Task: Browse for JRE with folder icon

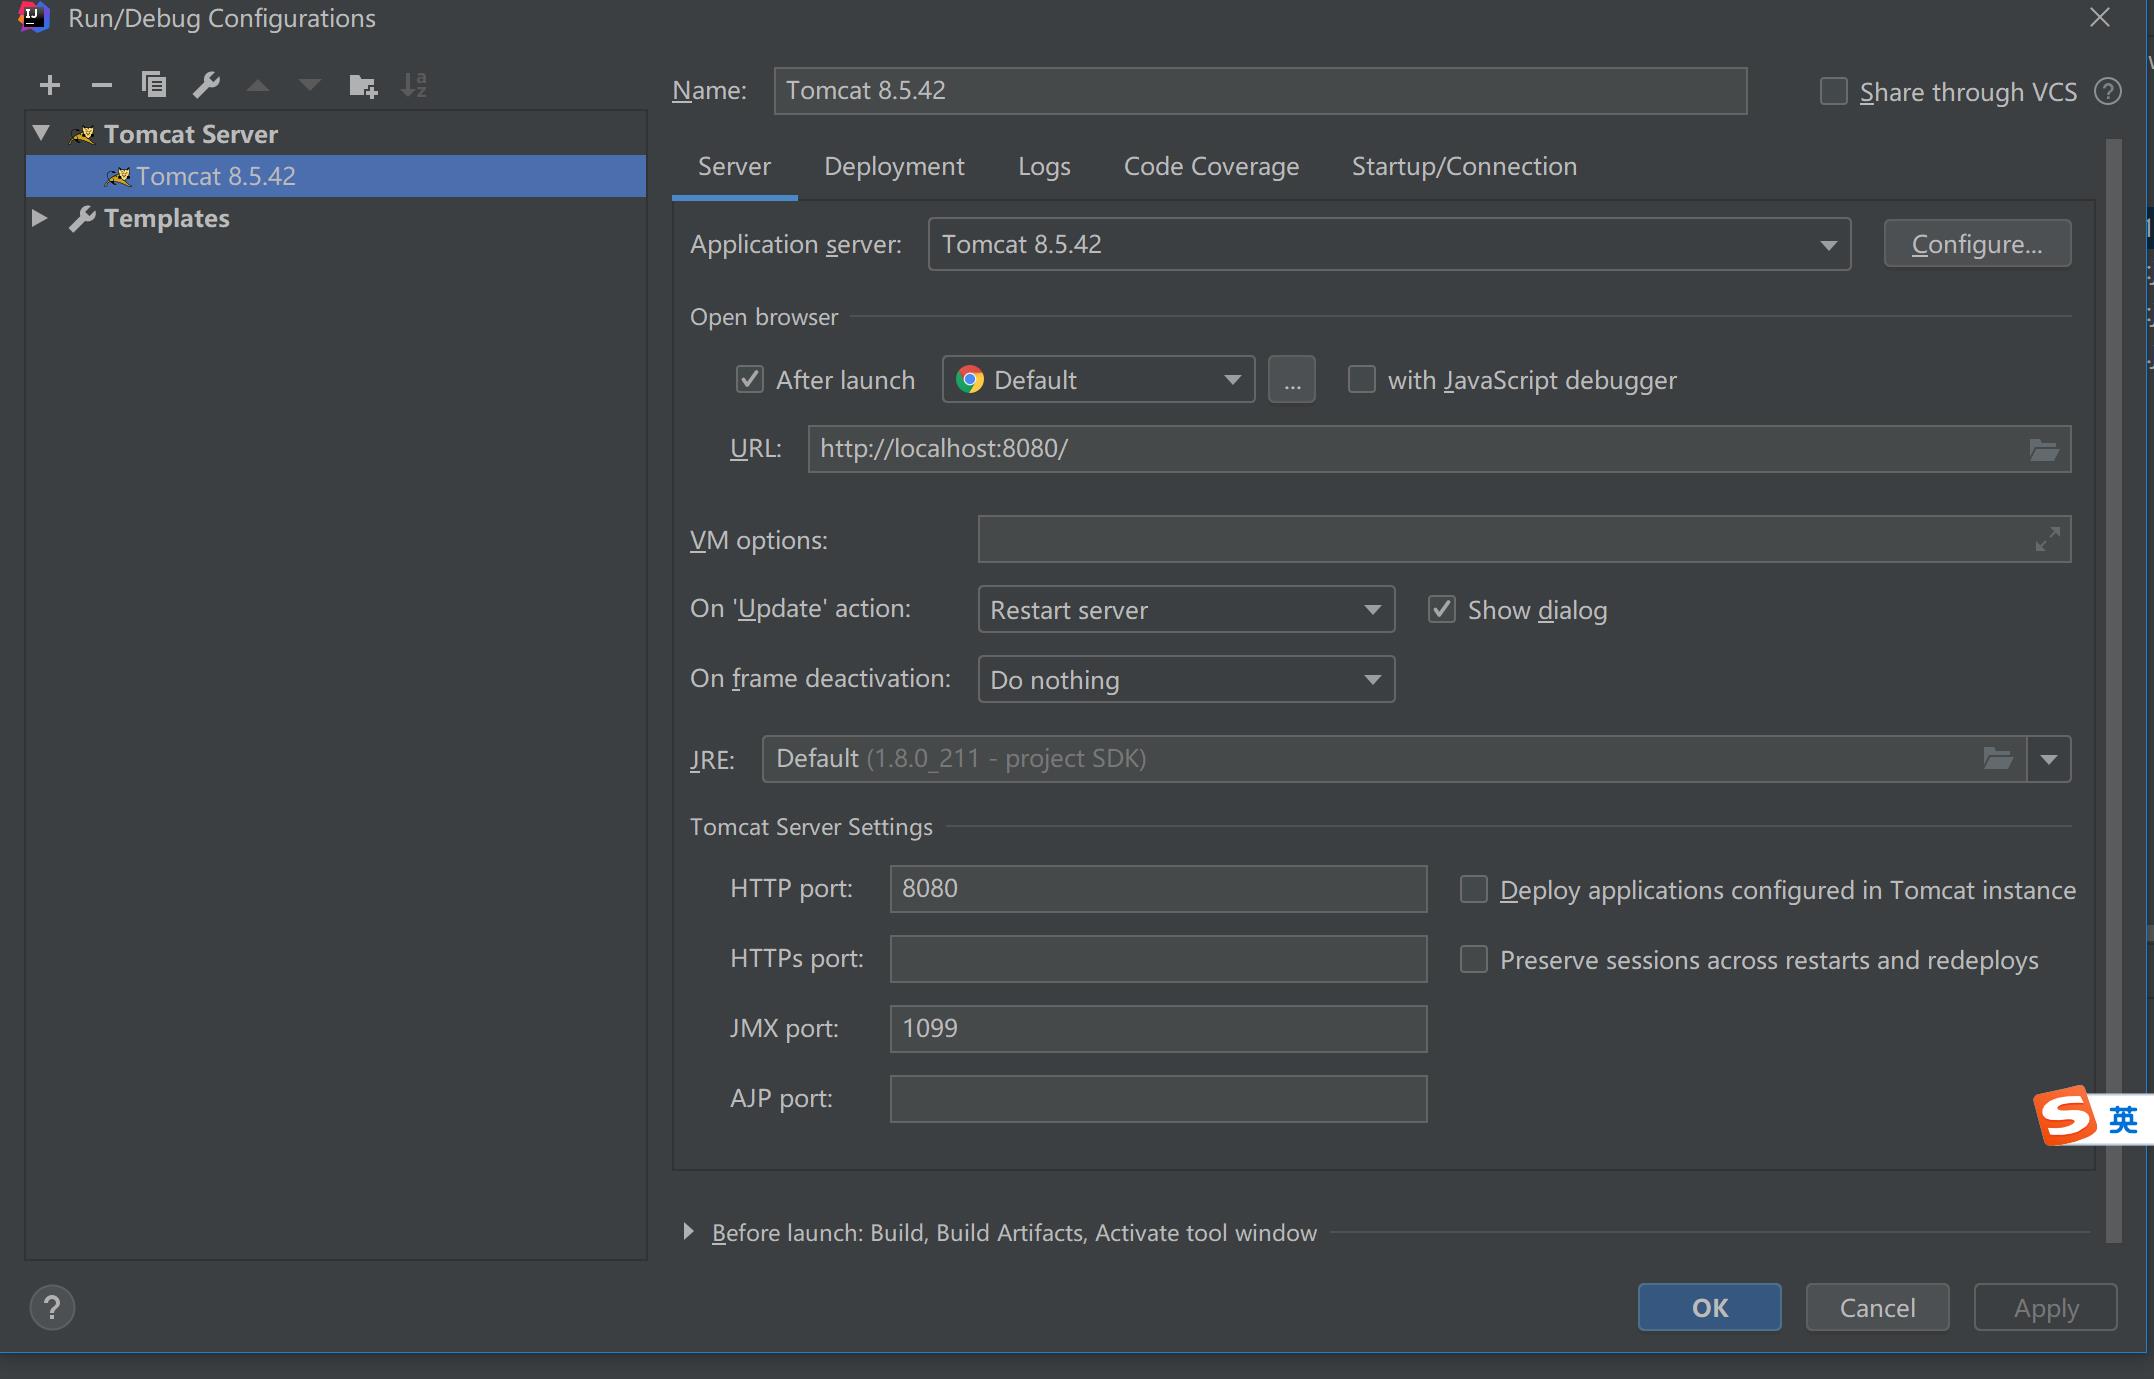Action: [1997, 759]
